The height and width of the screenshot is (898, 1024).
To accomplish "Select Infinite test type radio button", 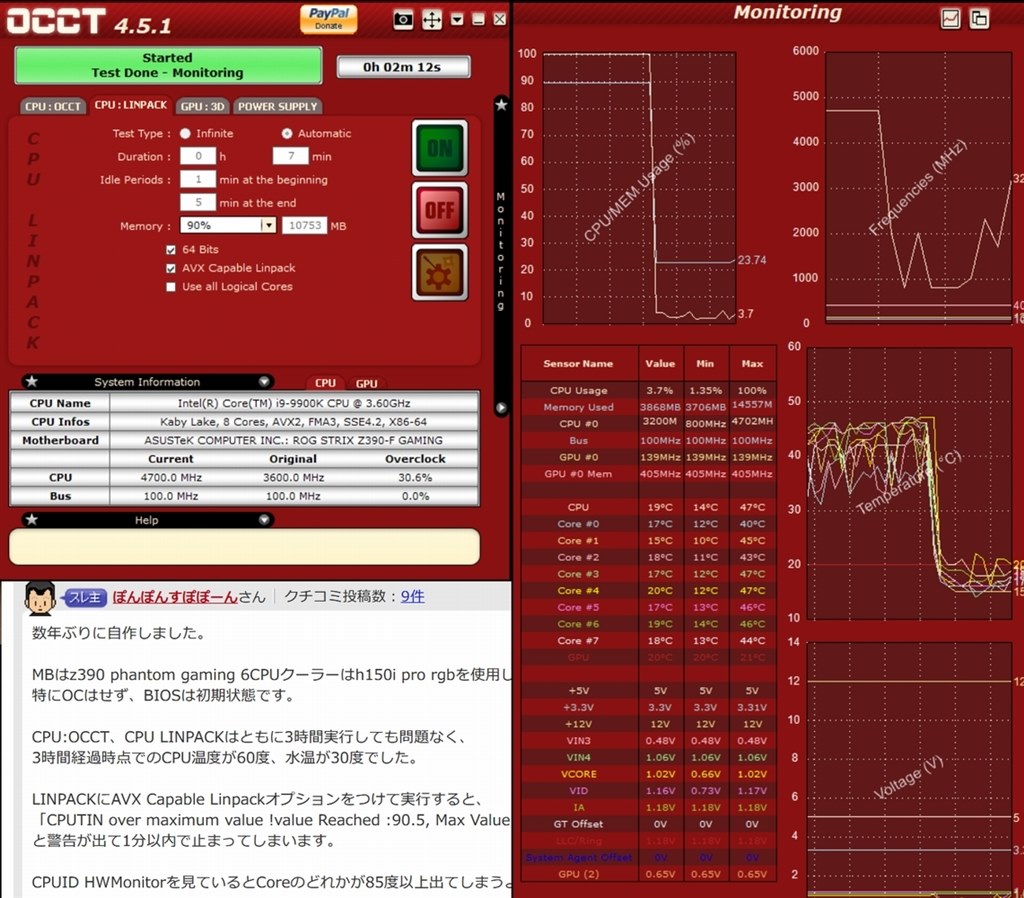I will tap(185, 133).
